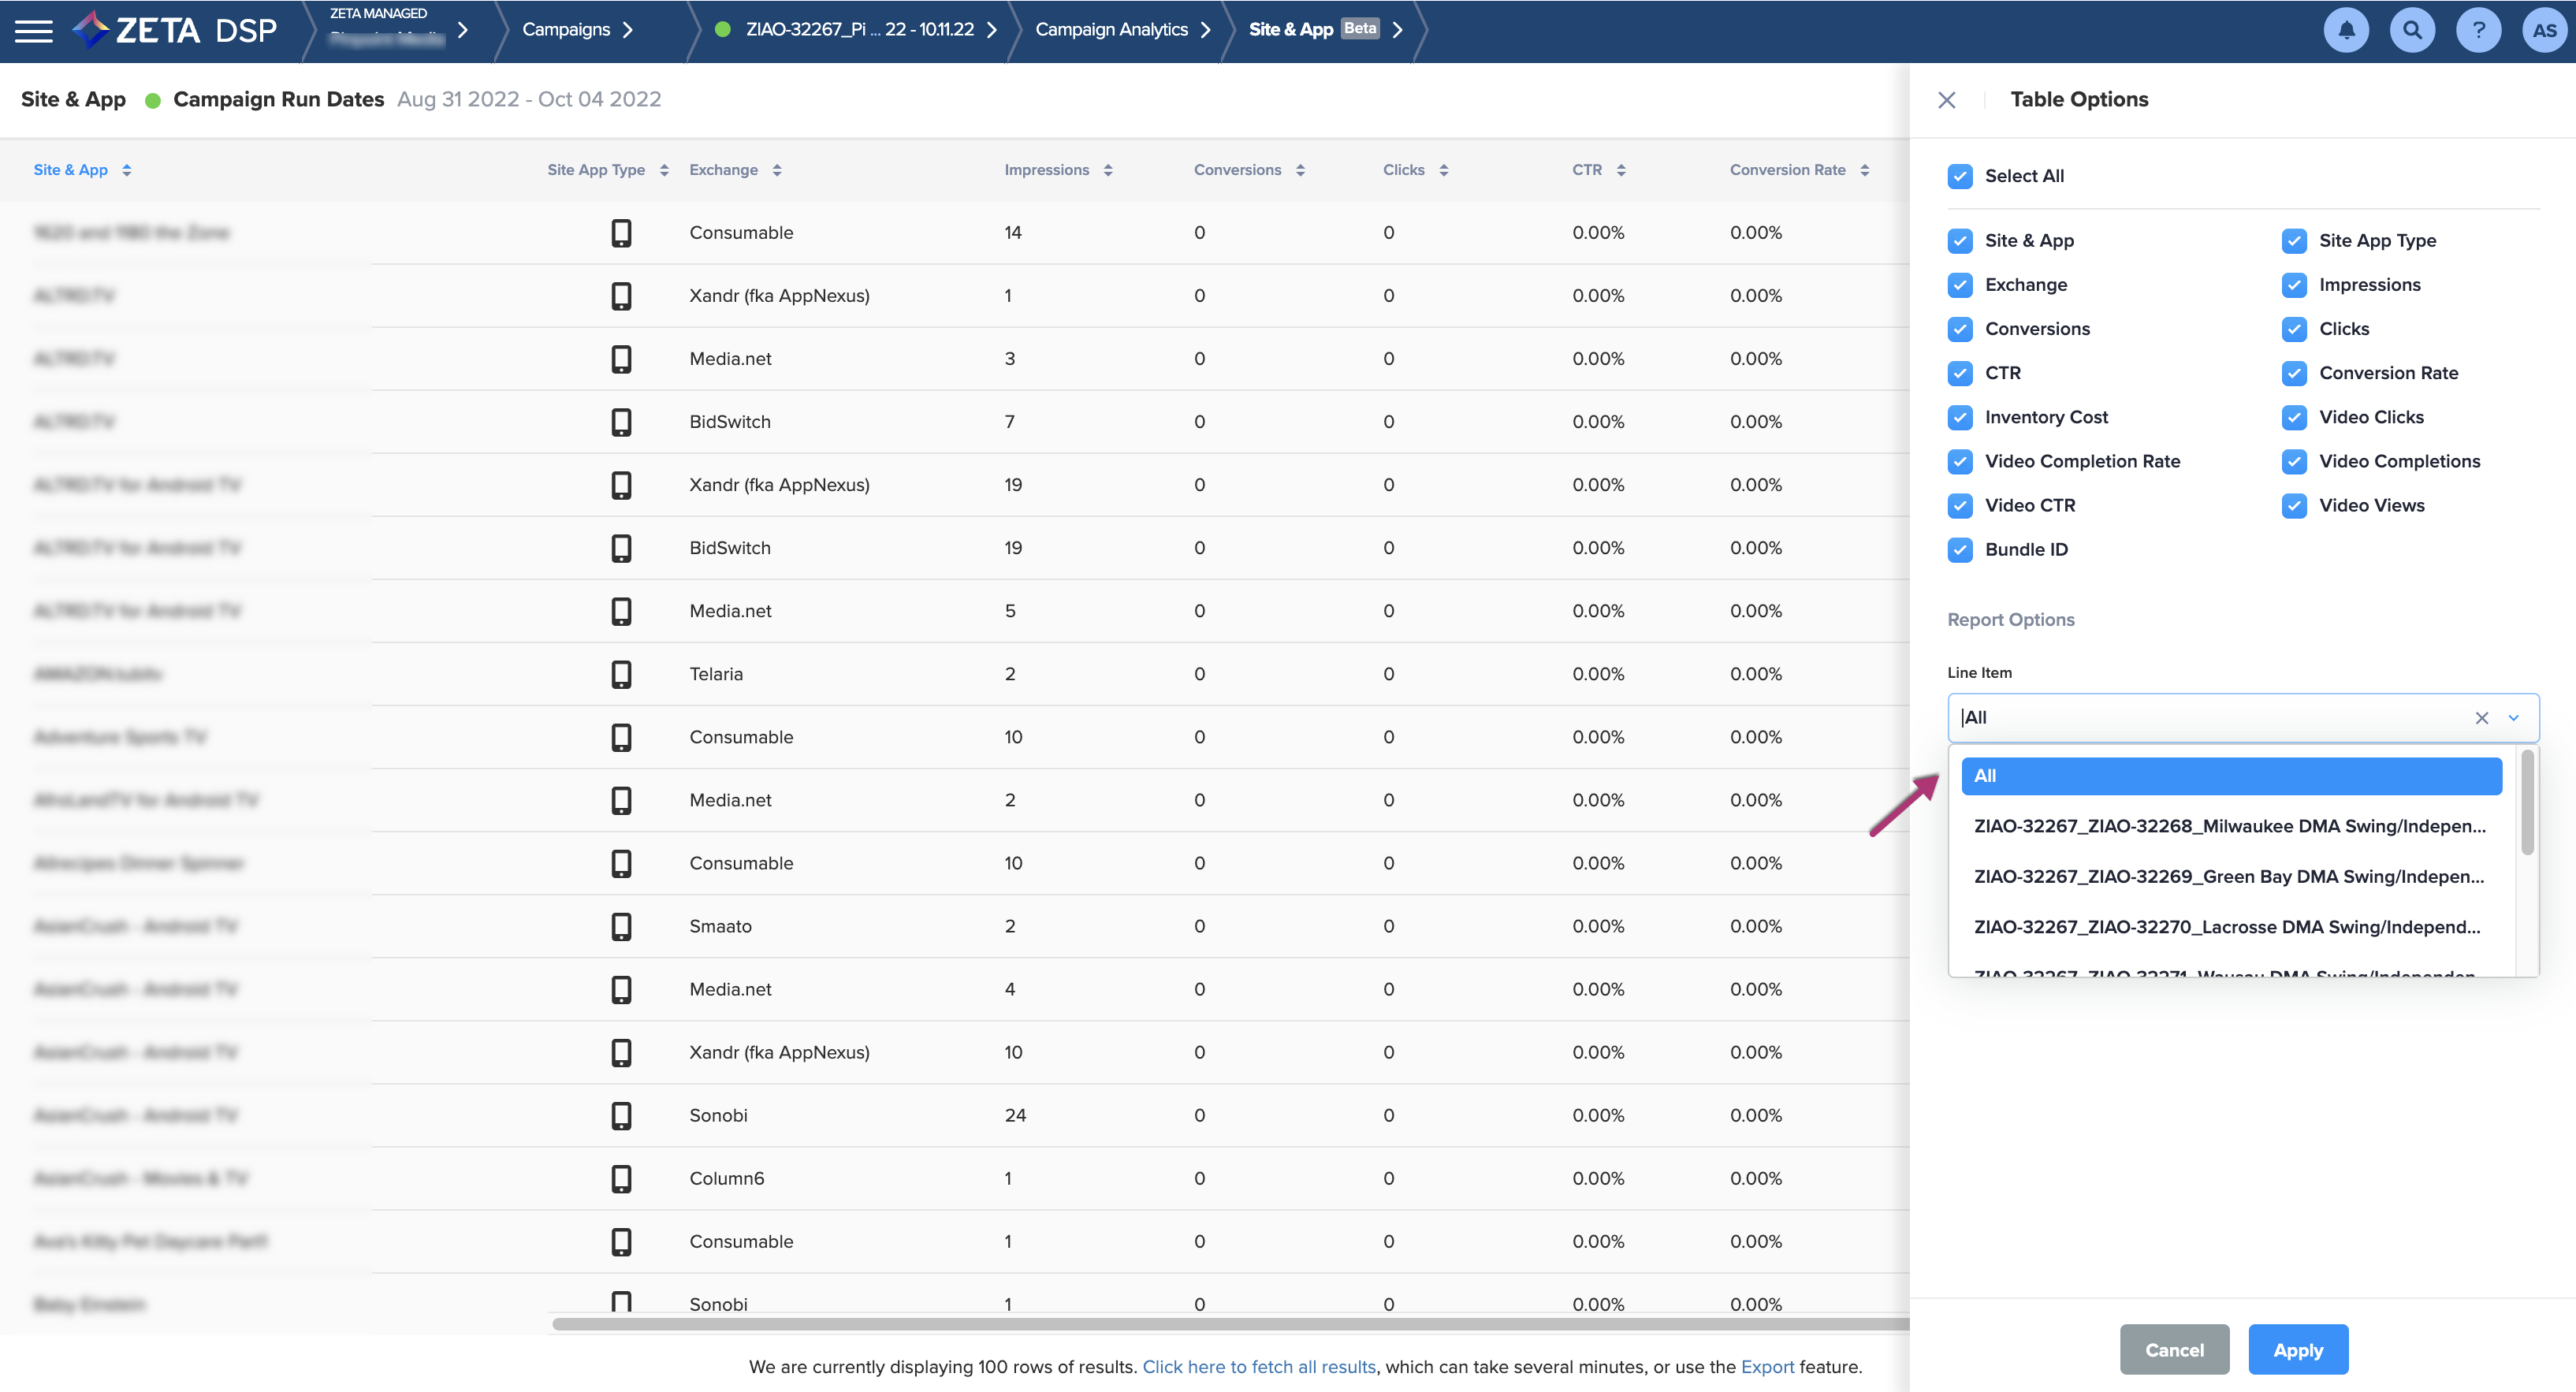The width and height of the screenshot is (2576, 1392).
Task: Go to Campaigns breadcrumb
Action: point(566,30)
